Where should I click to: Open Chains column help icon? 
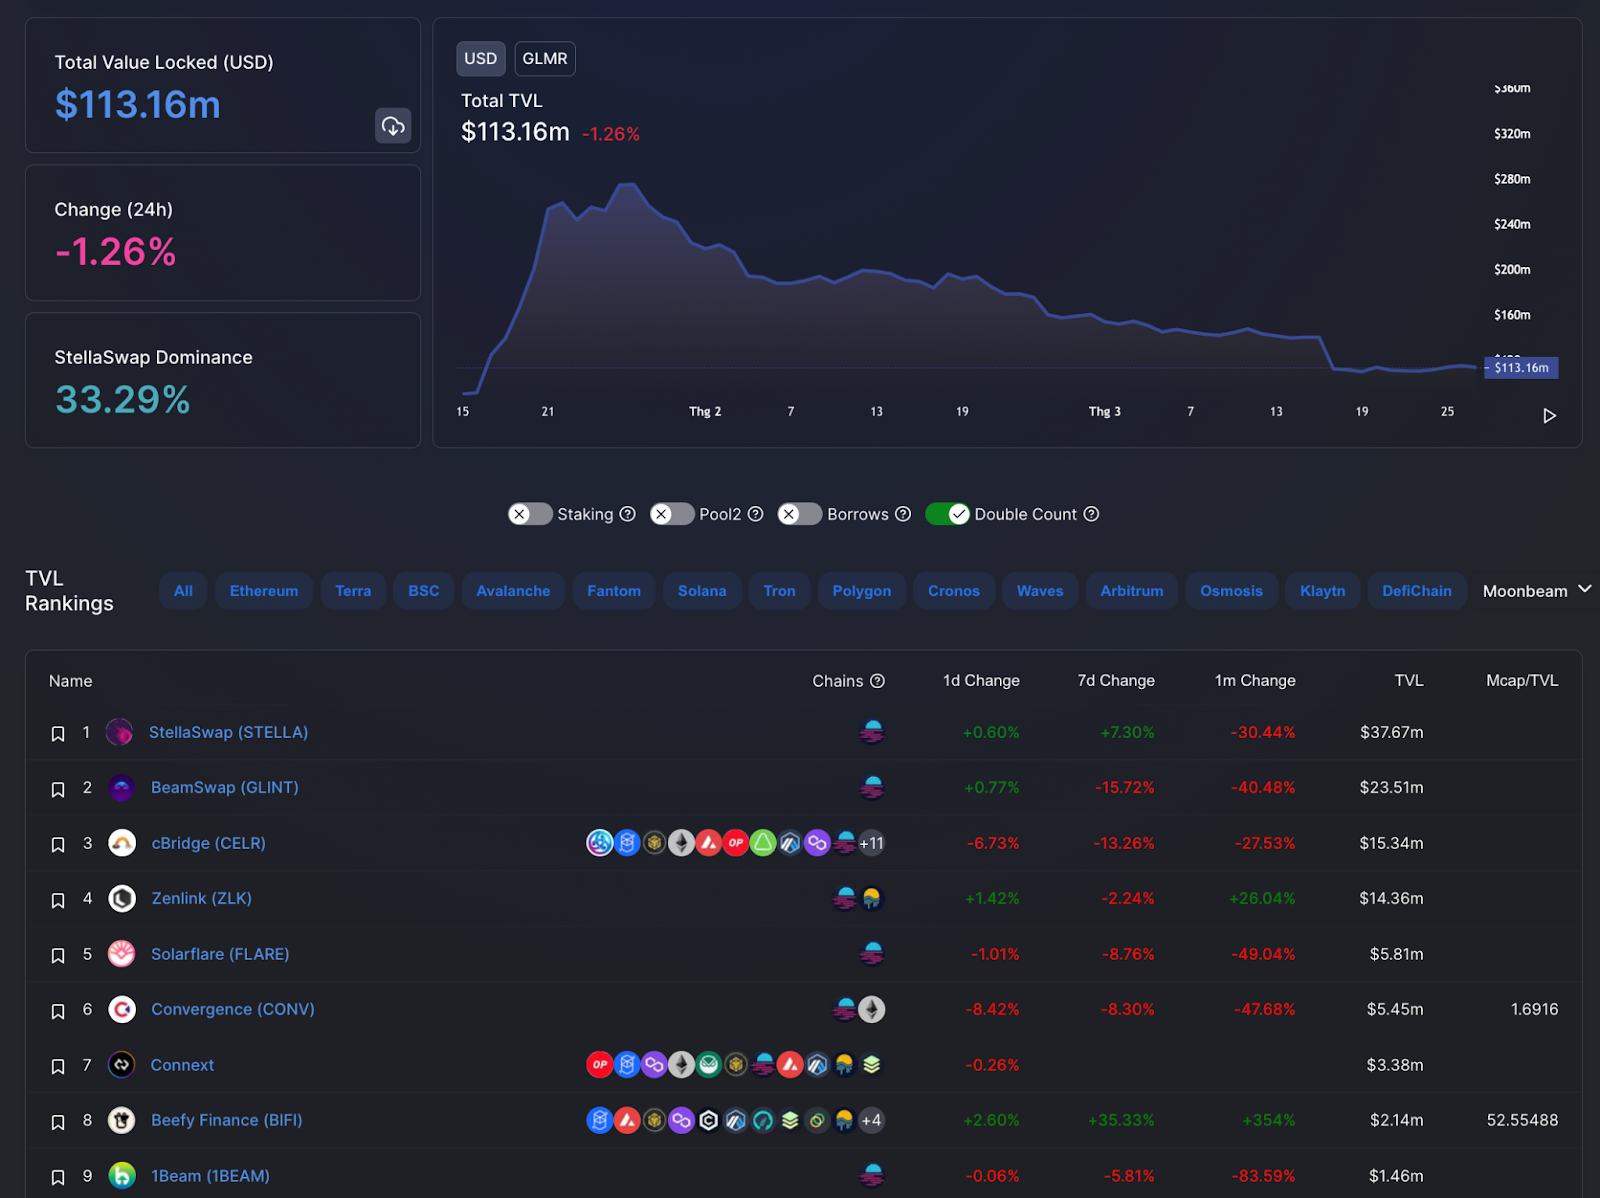pyautogui.click(x=878, y=681)
